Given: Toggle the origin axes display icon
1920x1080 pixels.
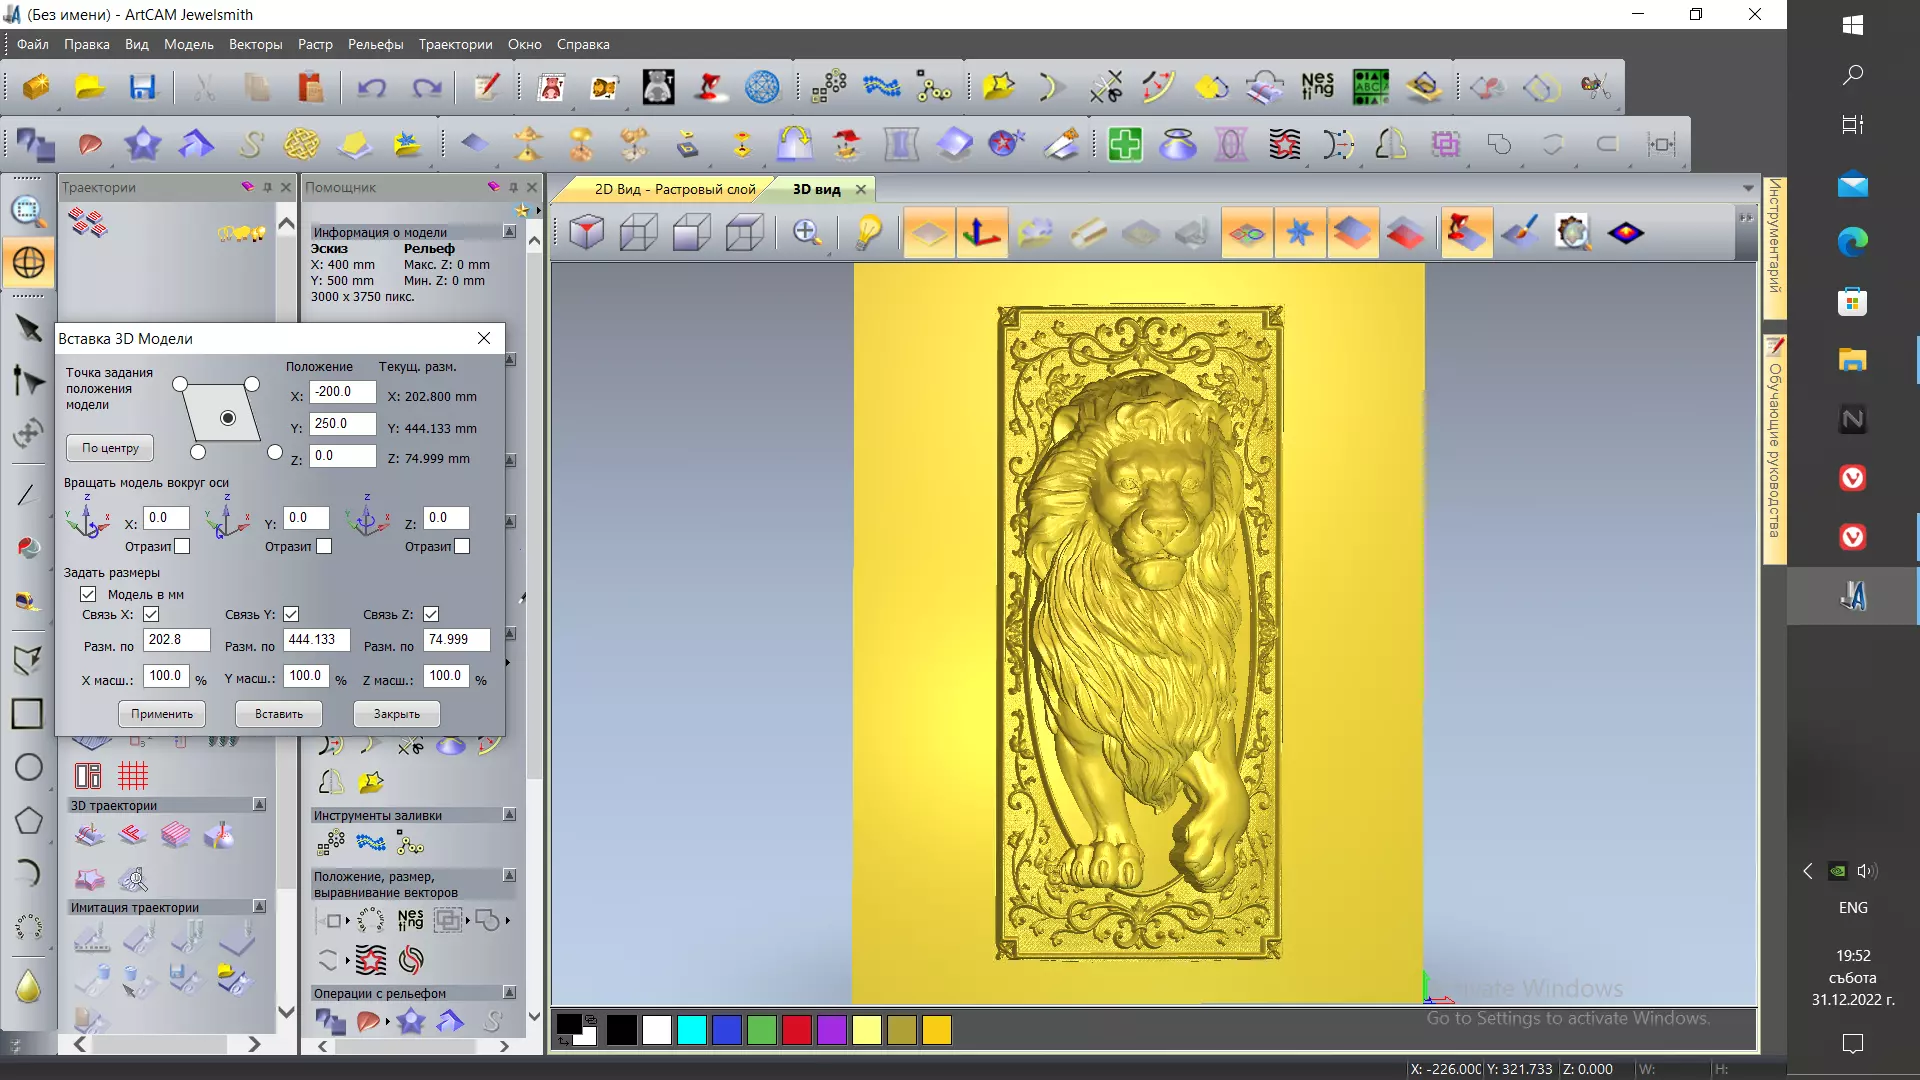Looking at the screenshot, I should pyautogui.click(x=981, y=233).
